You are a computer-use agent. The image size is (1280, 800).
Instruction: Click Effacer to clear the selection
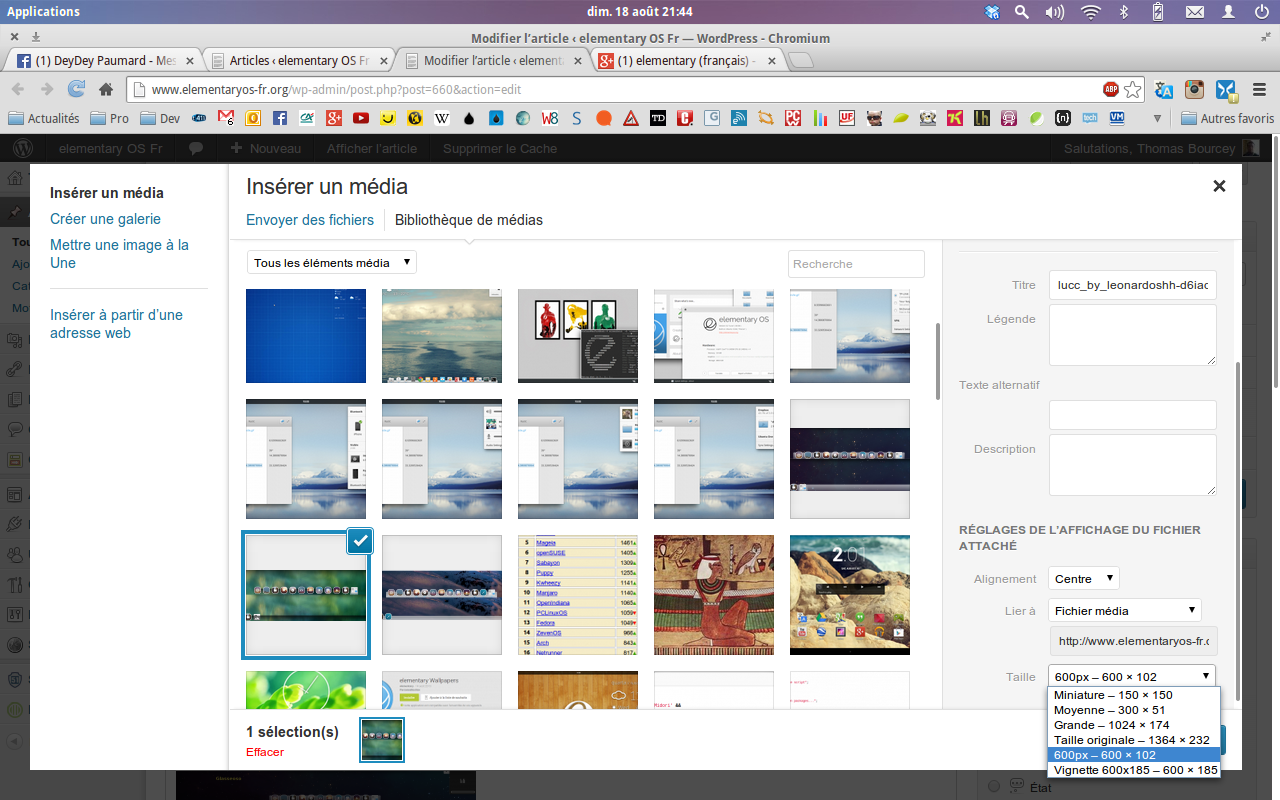(265, 752)
